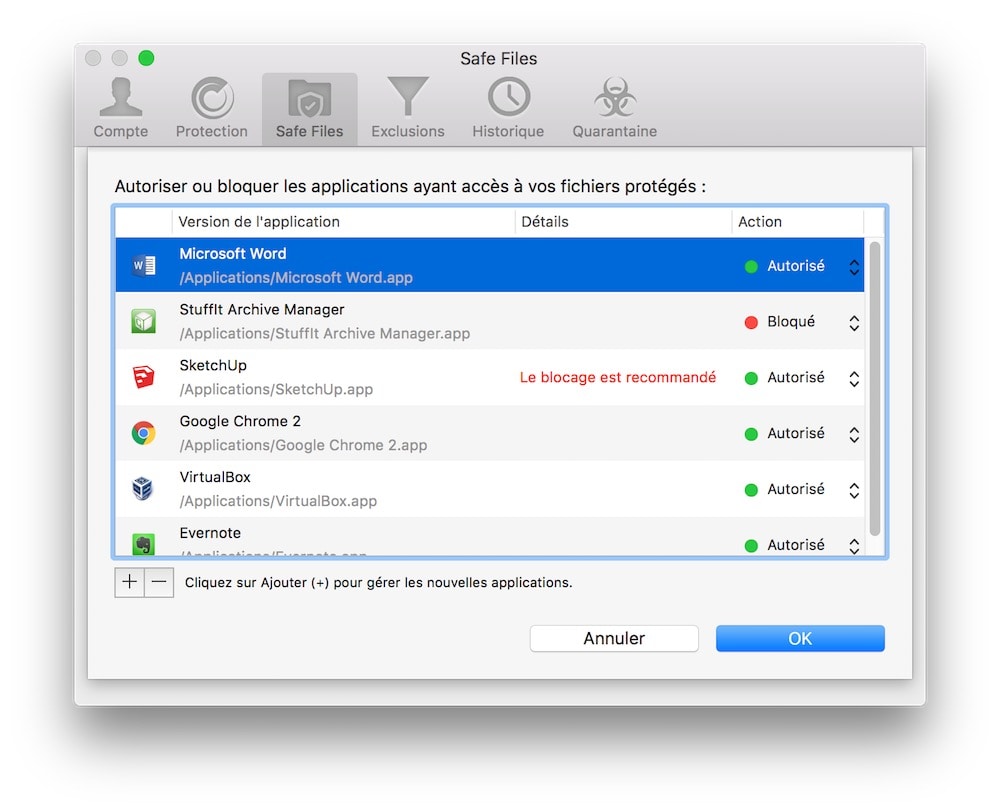1000x812 pixels.
Task: Click the green window zoom button
Action: point(146,58)
